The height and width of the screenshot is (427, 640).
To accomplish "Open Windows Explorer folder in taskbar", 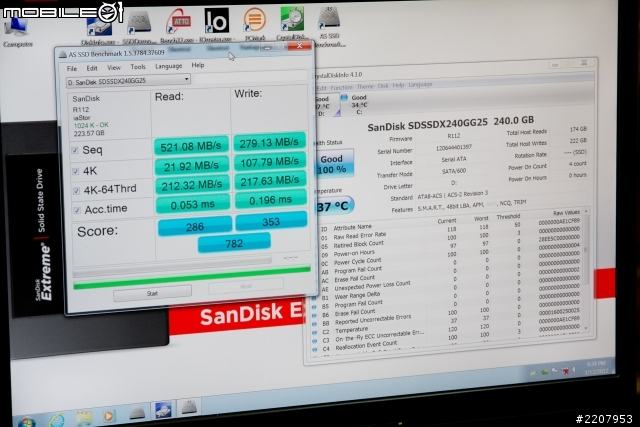I will [84, 417].
